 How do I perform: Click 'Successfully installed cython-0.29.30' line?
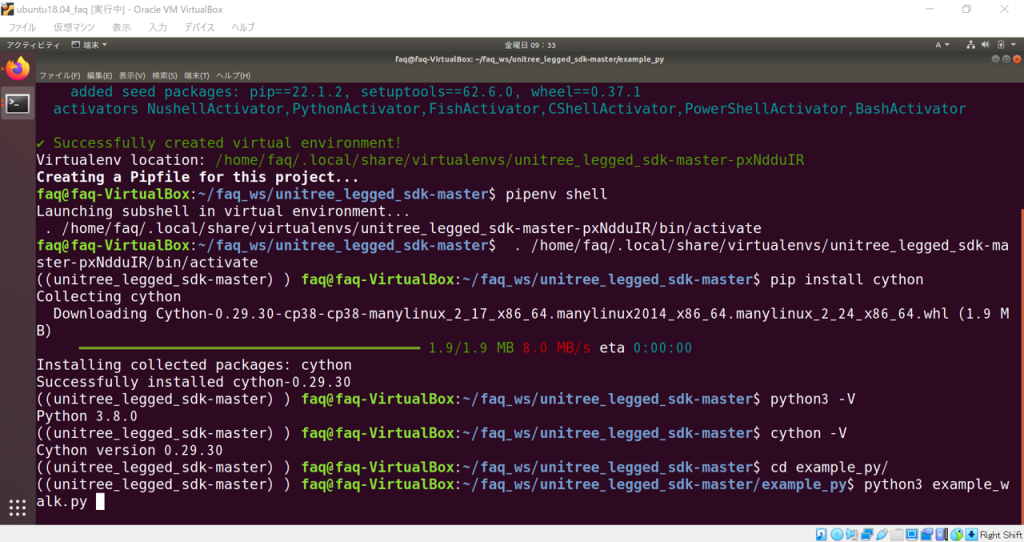193,381
